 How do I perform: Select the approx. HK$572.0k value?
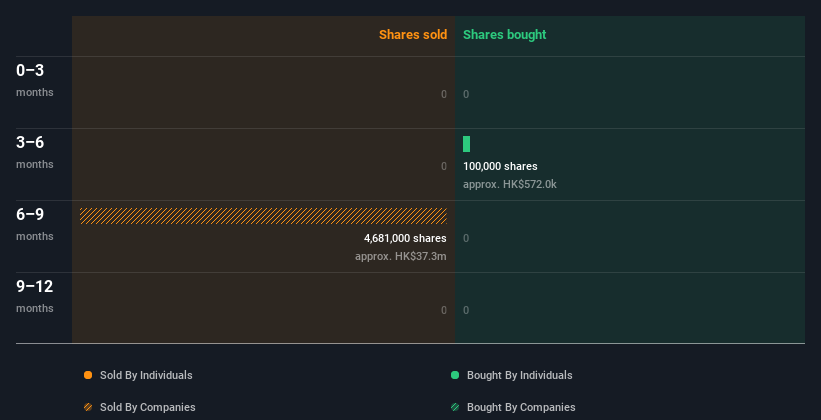pos(510,184)
